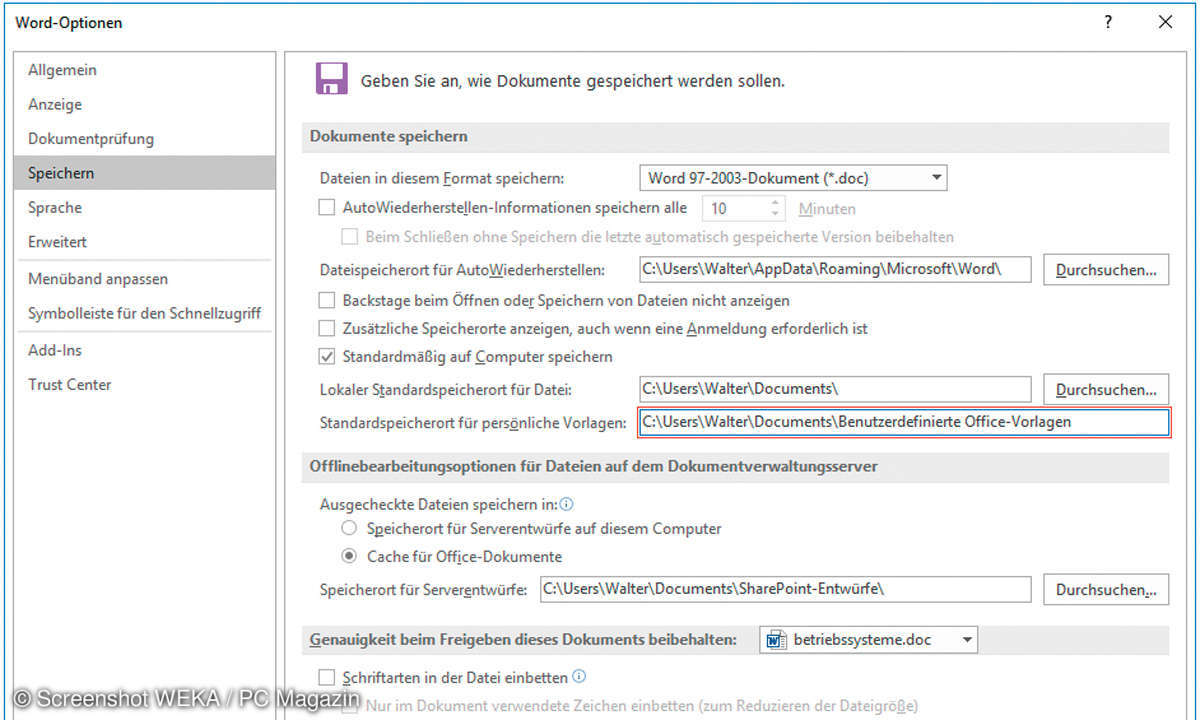Switch to Dokumentprüfung category
Screen dimensions: 1200x720
(x=145, y=138)
